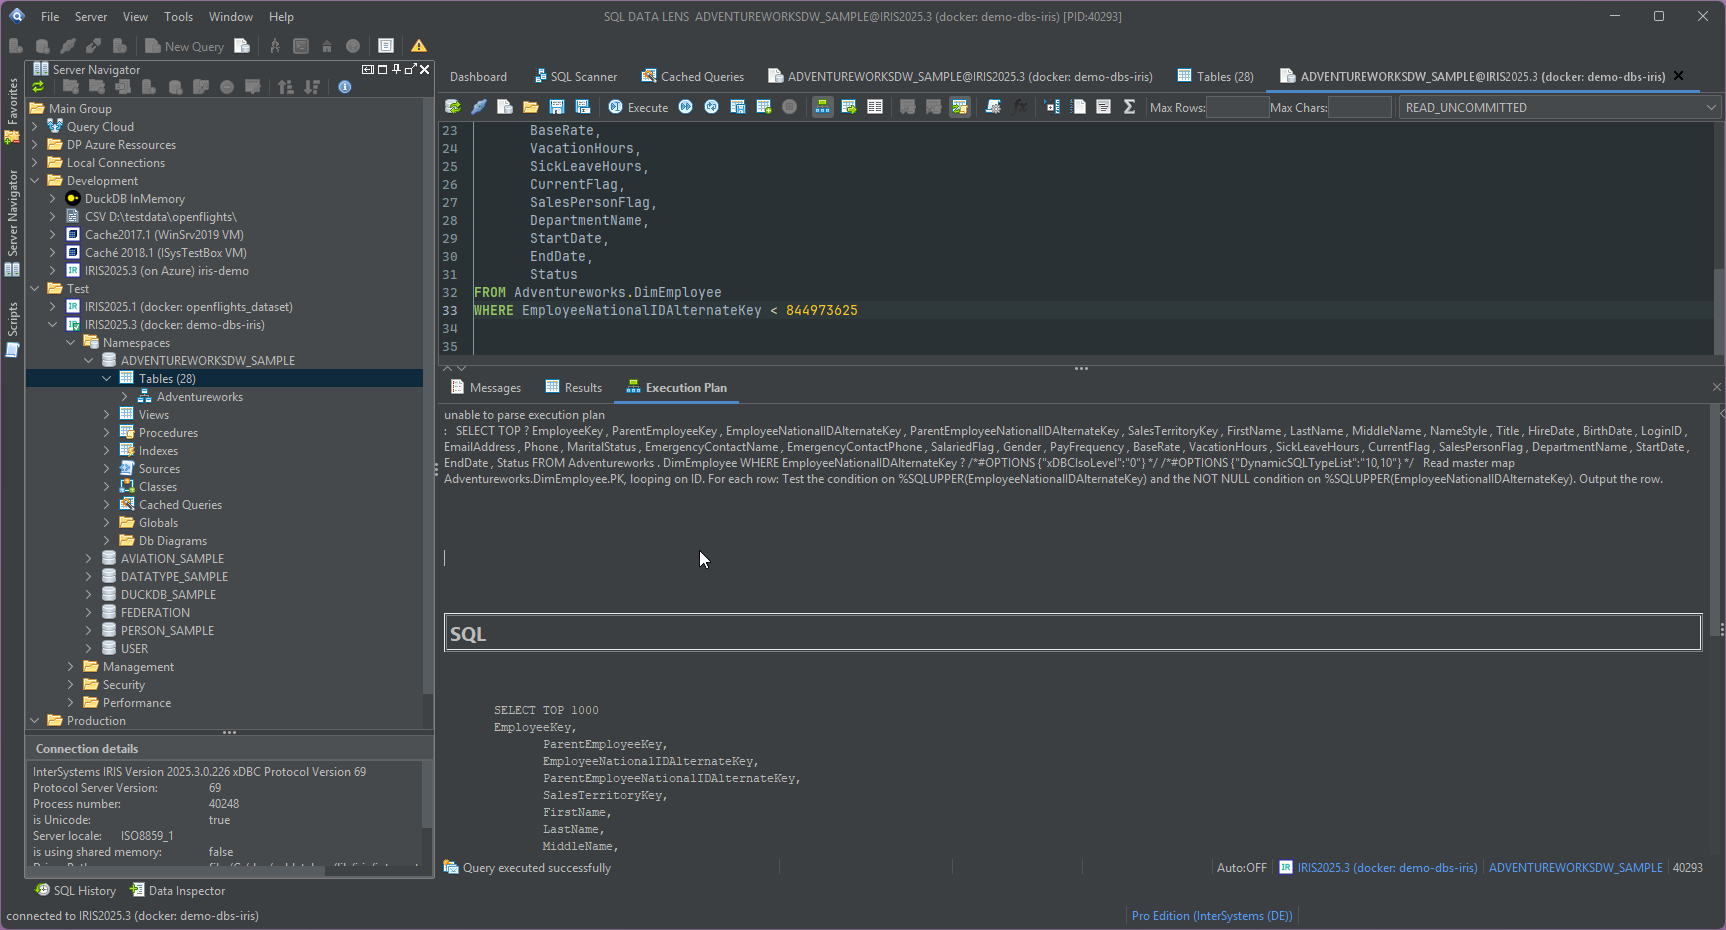
Task: Open the Transaction isolation READ_UNCOMMITTED dropdown
Action: (1559, 107)
